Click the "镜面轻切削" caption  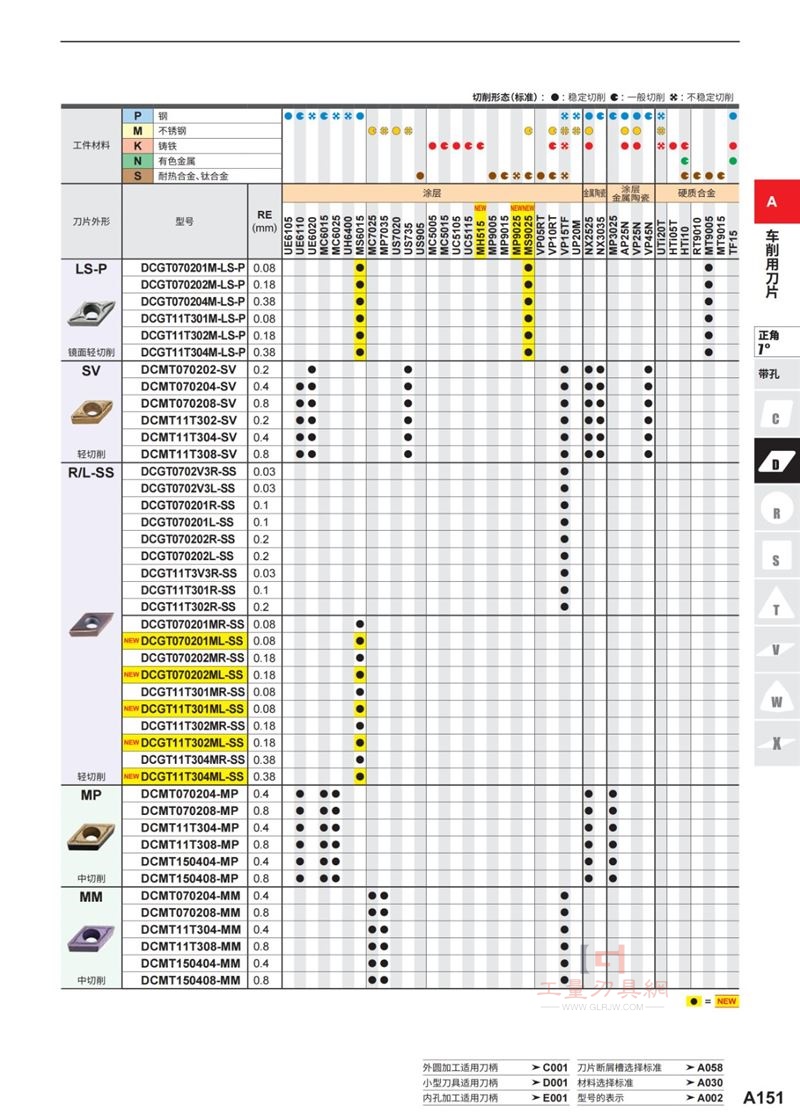(91, 352)
